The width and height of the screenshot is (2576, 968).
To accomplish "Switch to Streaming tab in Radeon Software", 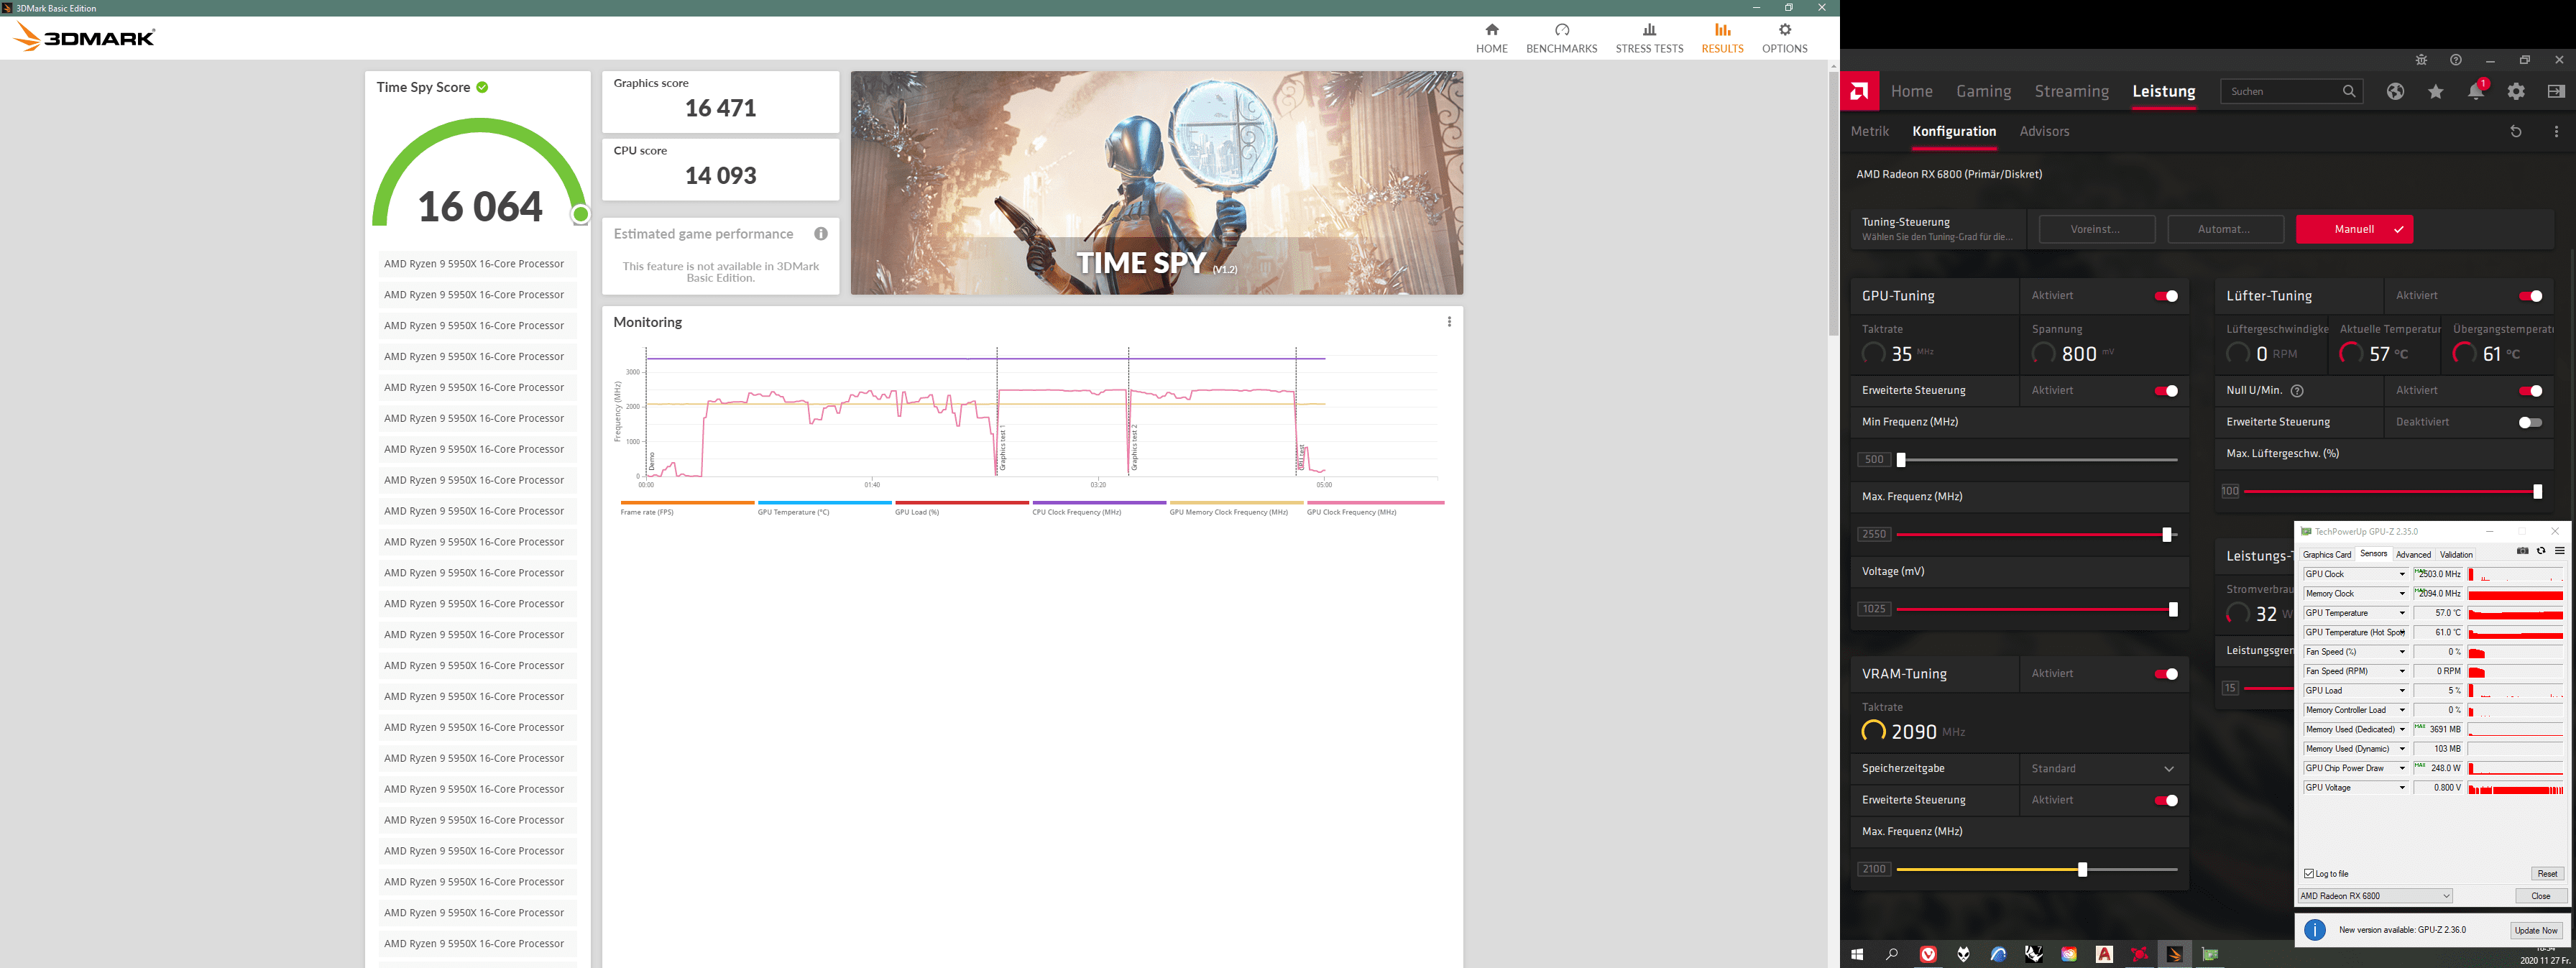I will 2071,91.
